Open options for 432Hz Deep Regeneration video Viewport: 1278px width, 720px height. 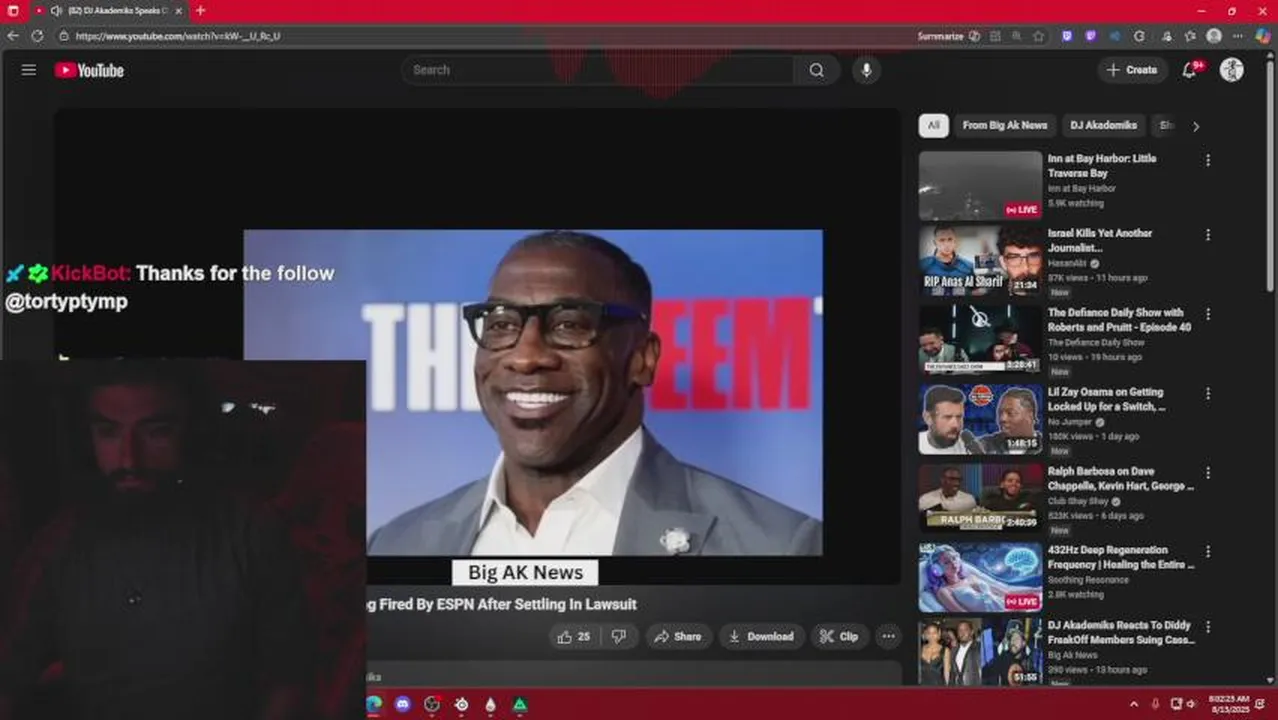(x=1208, y=551)
